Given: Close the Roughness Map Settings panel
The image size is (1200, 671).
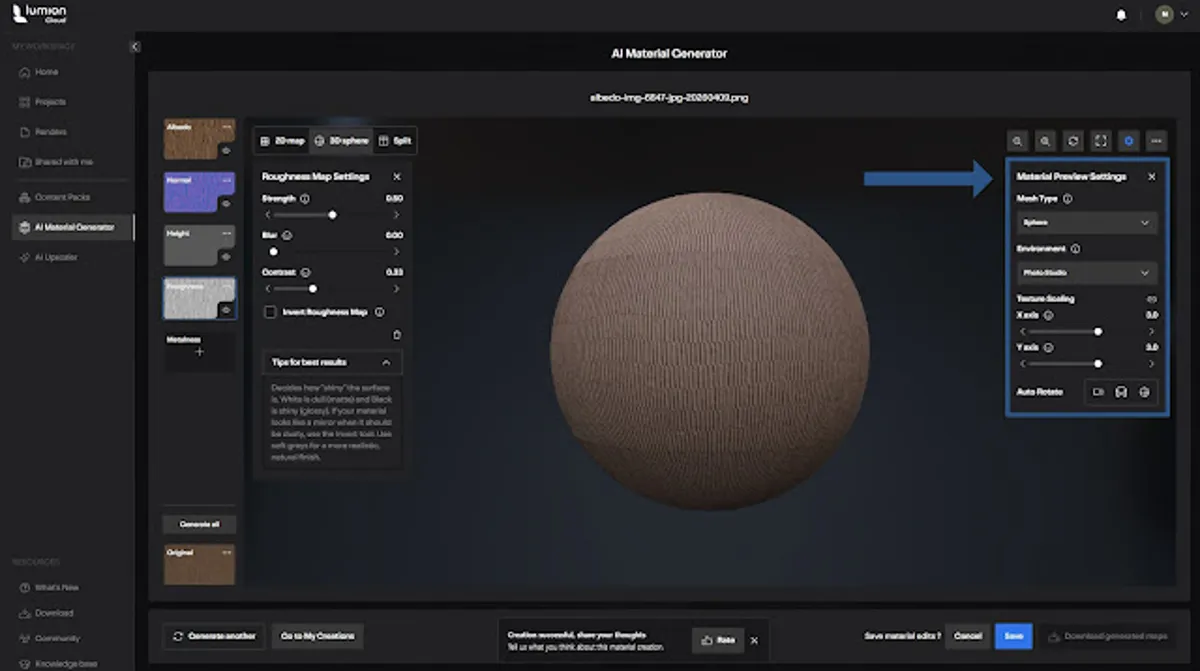Looking at the screenshot, I should 397,176.
